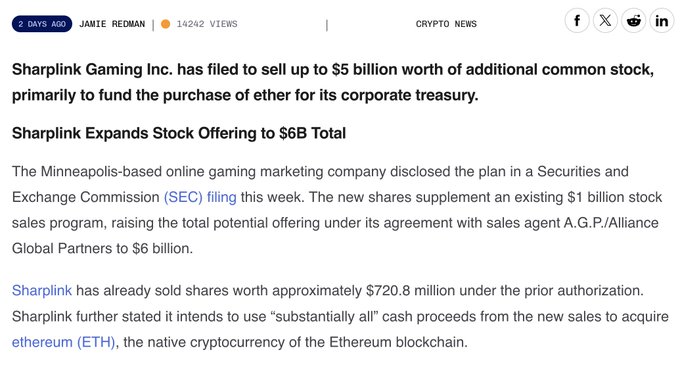
Task: Click the 14242 VIEWS counter
Action: coord(207,24)
